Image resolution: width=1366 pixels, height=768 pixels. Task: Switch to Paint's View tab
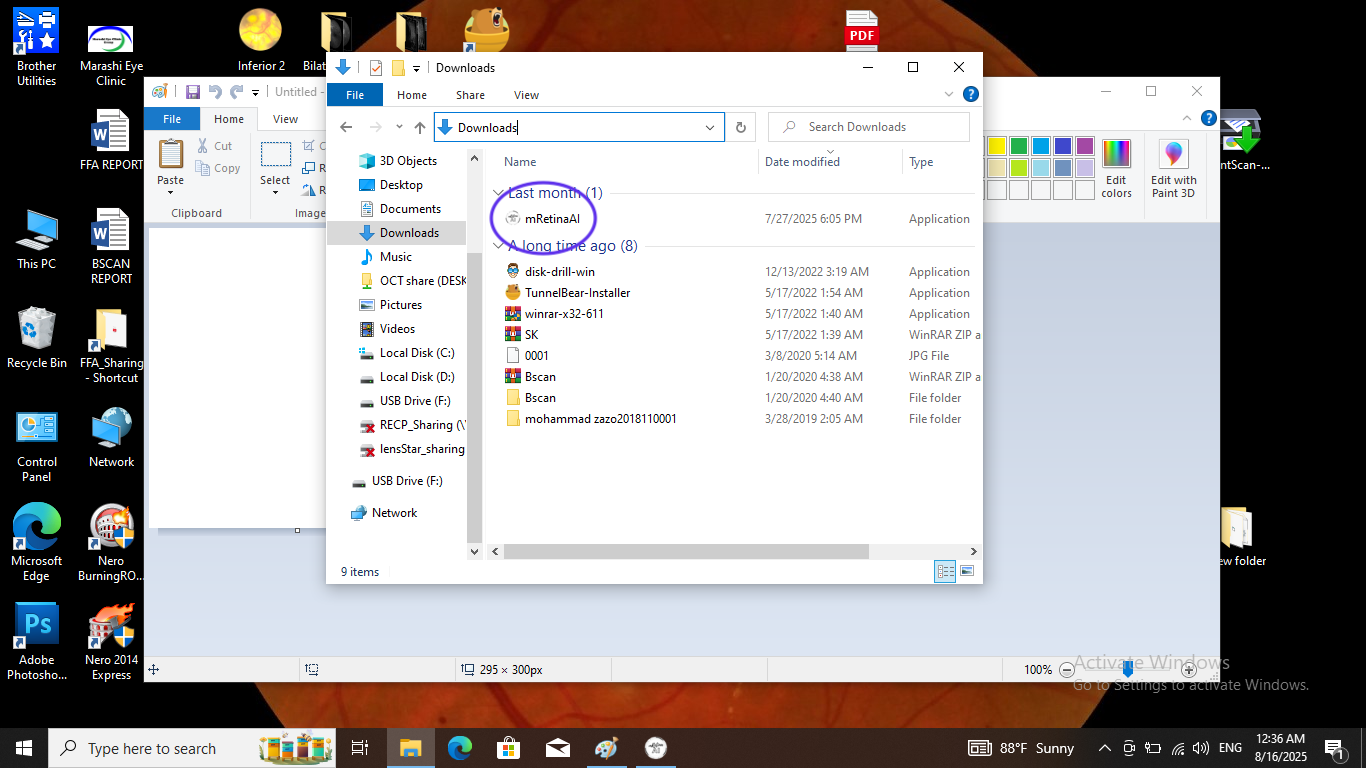pyautogui.click(x=285, y=118)
